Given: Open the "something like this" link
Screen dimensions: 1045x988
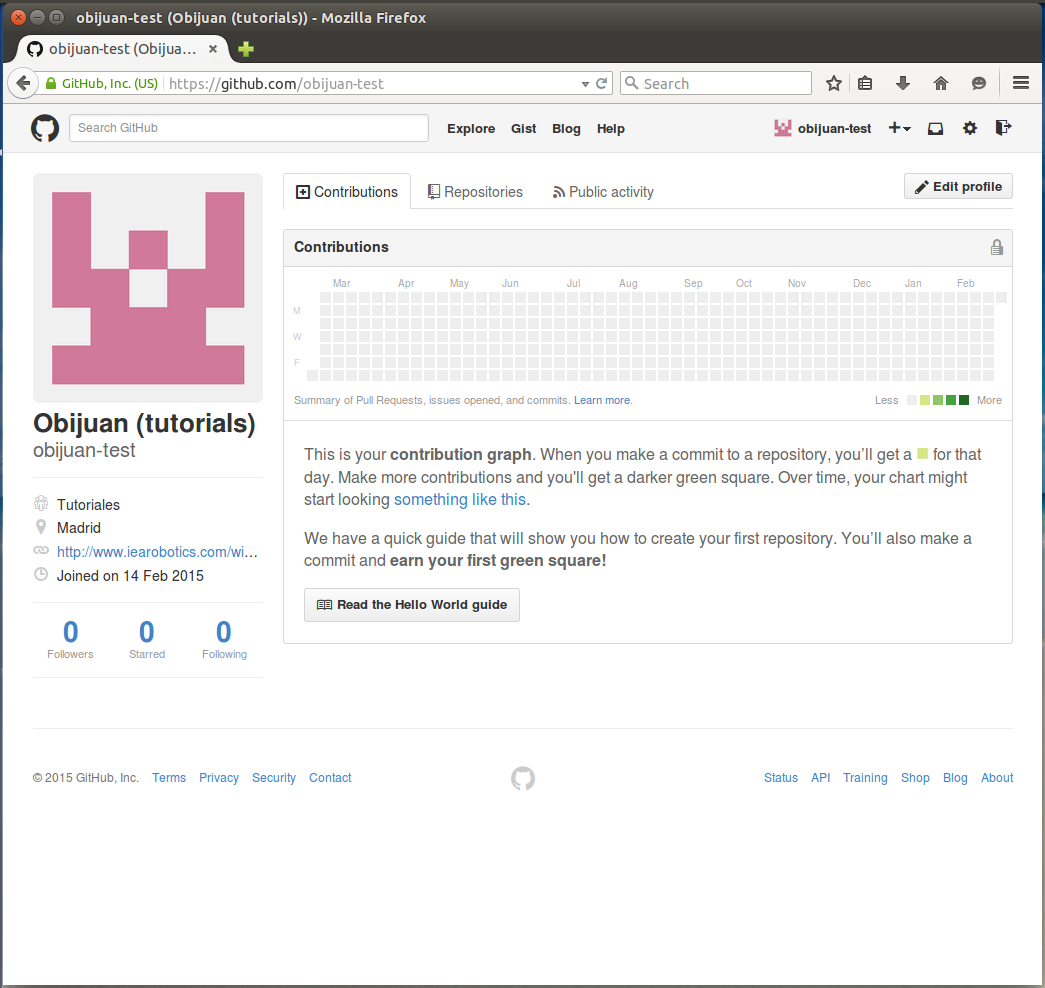Looking at the screenshot, I should (459, 500).
